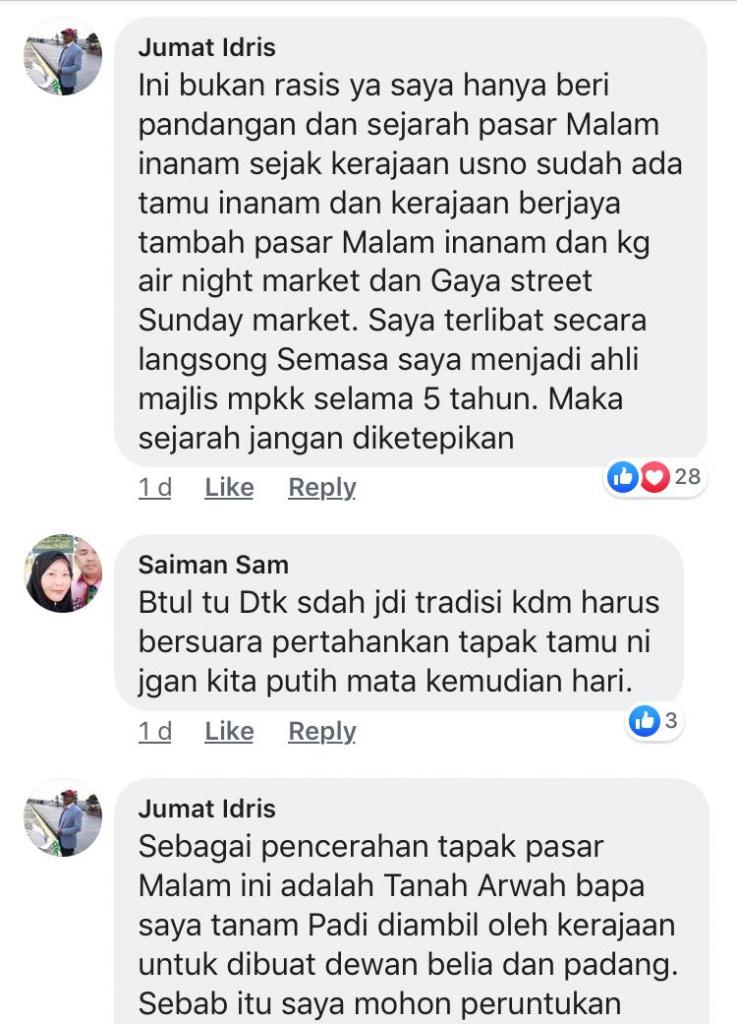Screen dimensions: 737x1024
Task: Like Saiman Sam's comment
Action: coord(229,731)
